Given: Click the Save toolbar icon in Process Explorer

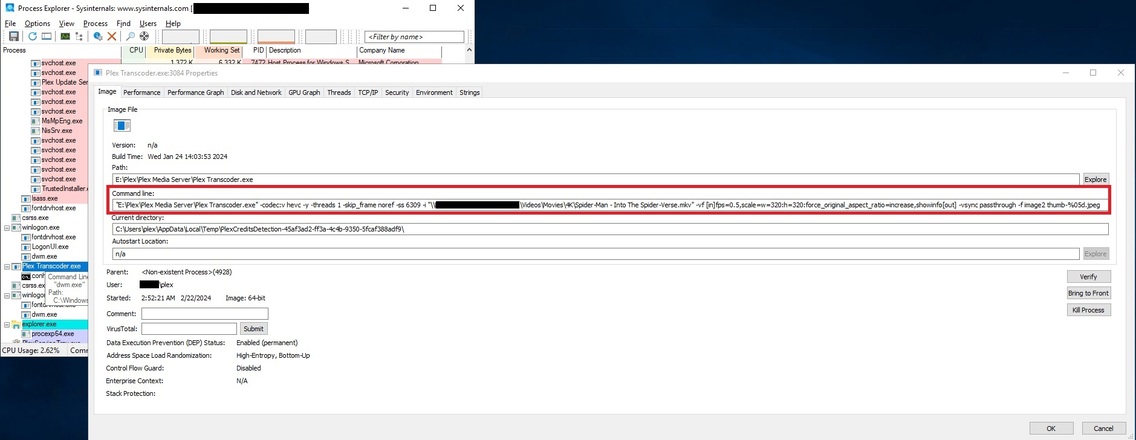Looking at the screenshot, I should (x=14, y=36).
